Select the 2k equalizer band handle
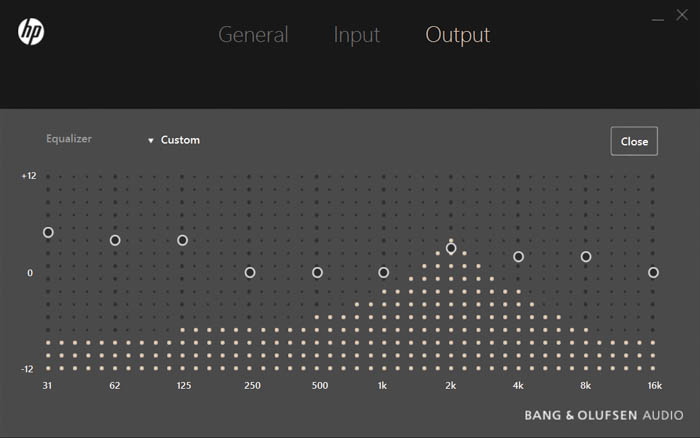This screenshot has width=700, height=438. 451,248
